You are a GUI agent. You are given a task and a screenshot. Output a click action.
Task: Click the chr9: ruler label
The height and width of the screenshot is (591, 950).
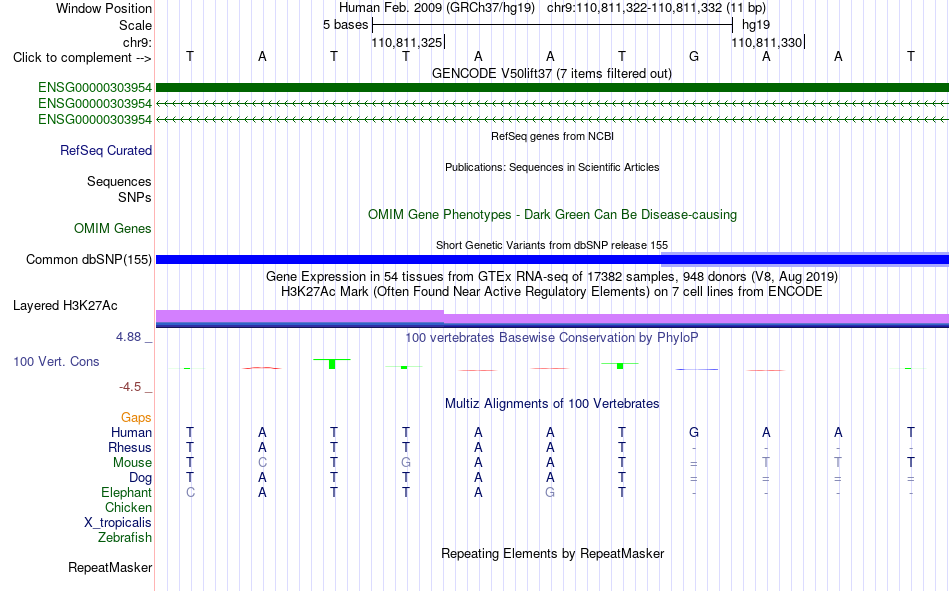[137, 42]
